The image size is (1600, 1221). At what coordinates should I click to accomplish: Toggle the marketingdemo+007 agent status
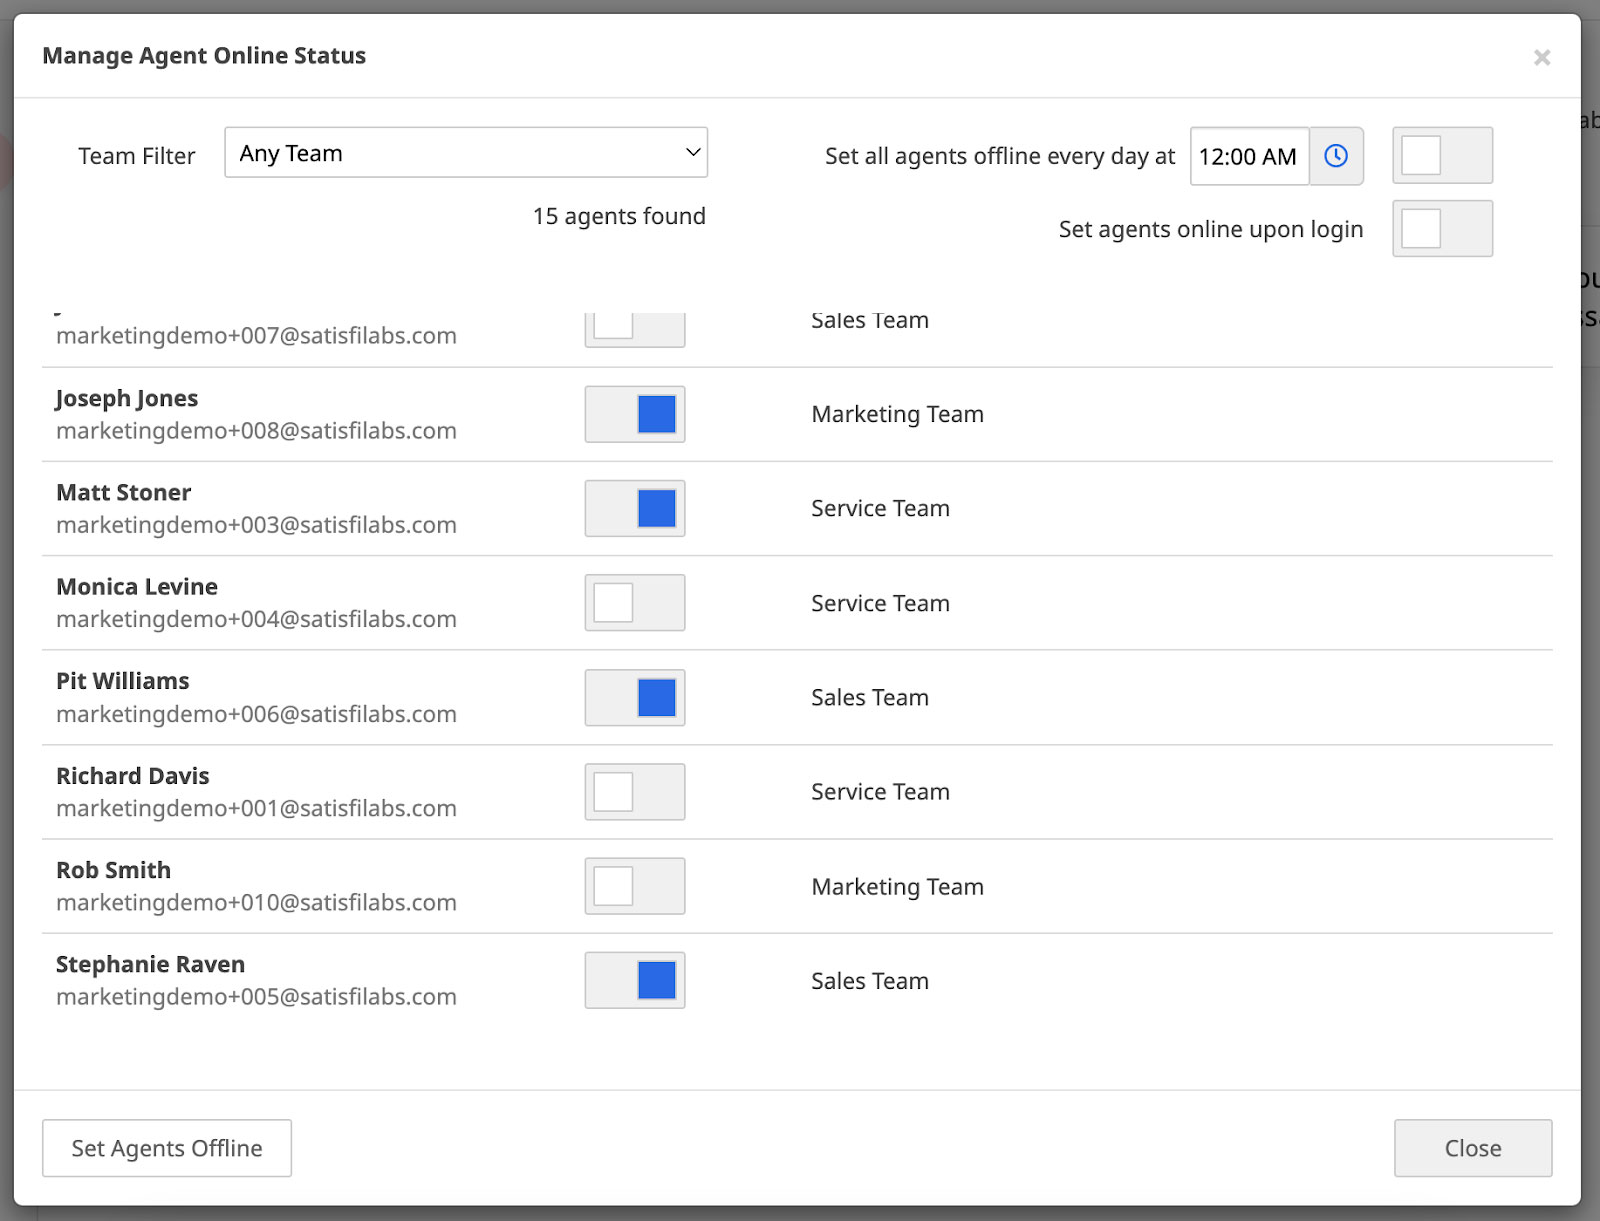pyautogui.click(x=635, y=329)
